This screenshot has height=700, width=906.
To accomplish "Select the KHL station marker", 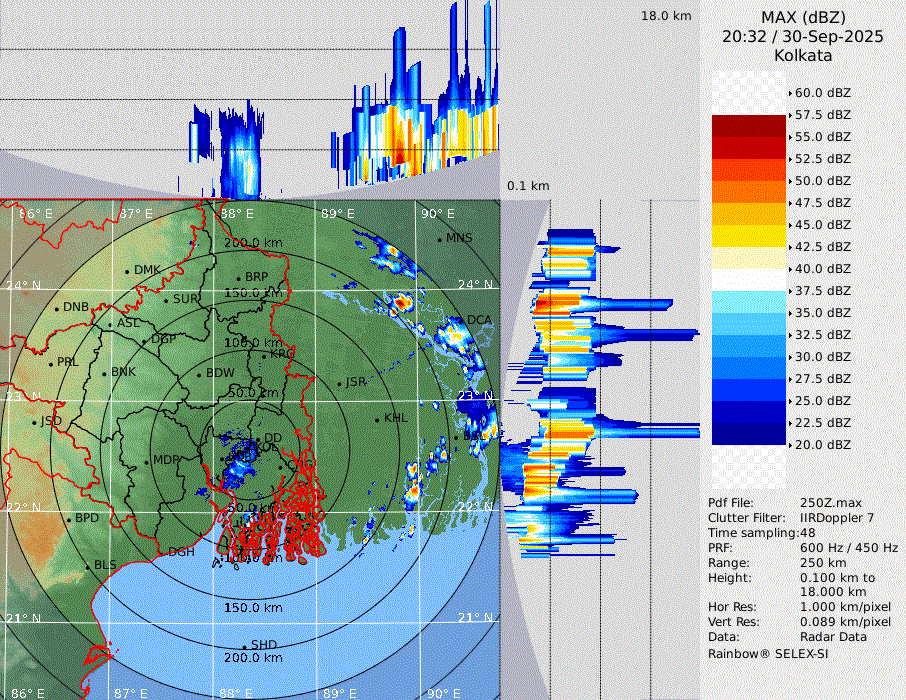I will pyautogui.click(x=378, y=419).
